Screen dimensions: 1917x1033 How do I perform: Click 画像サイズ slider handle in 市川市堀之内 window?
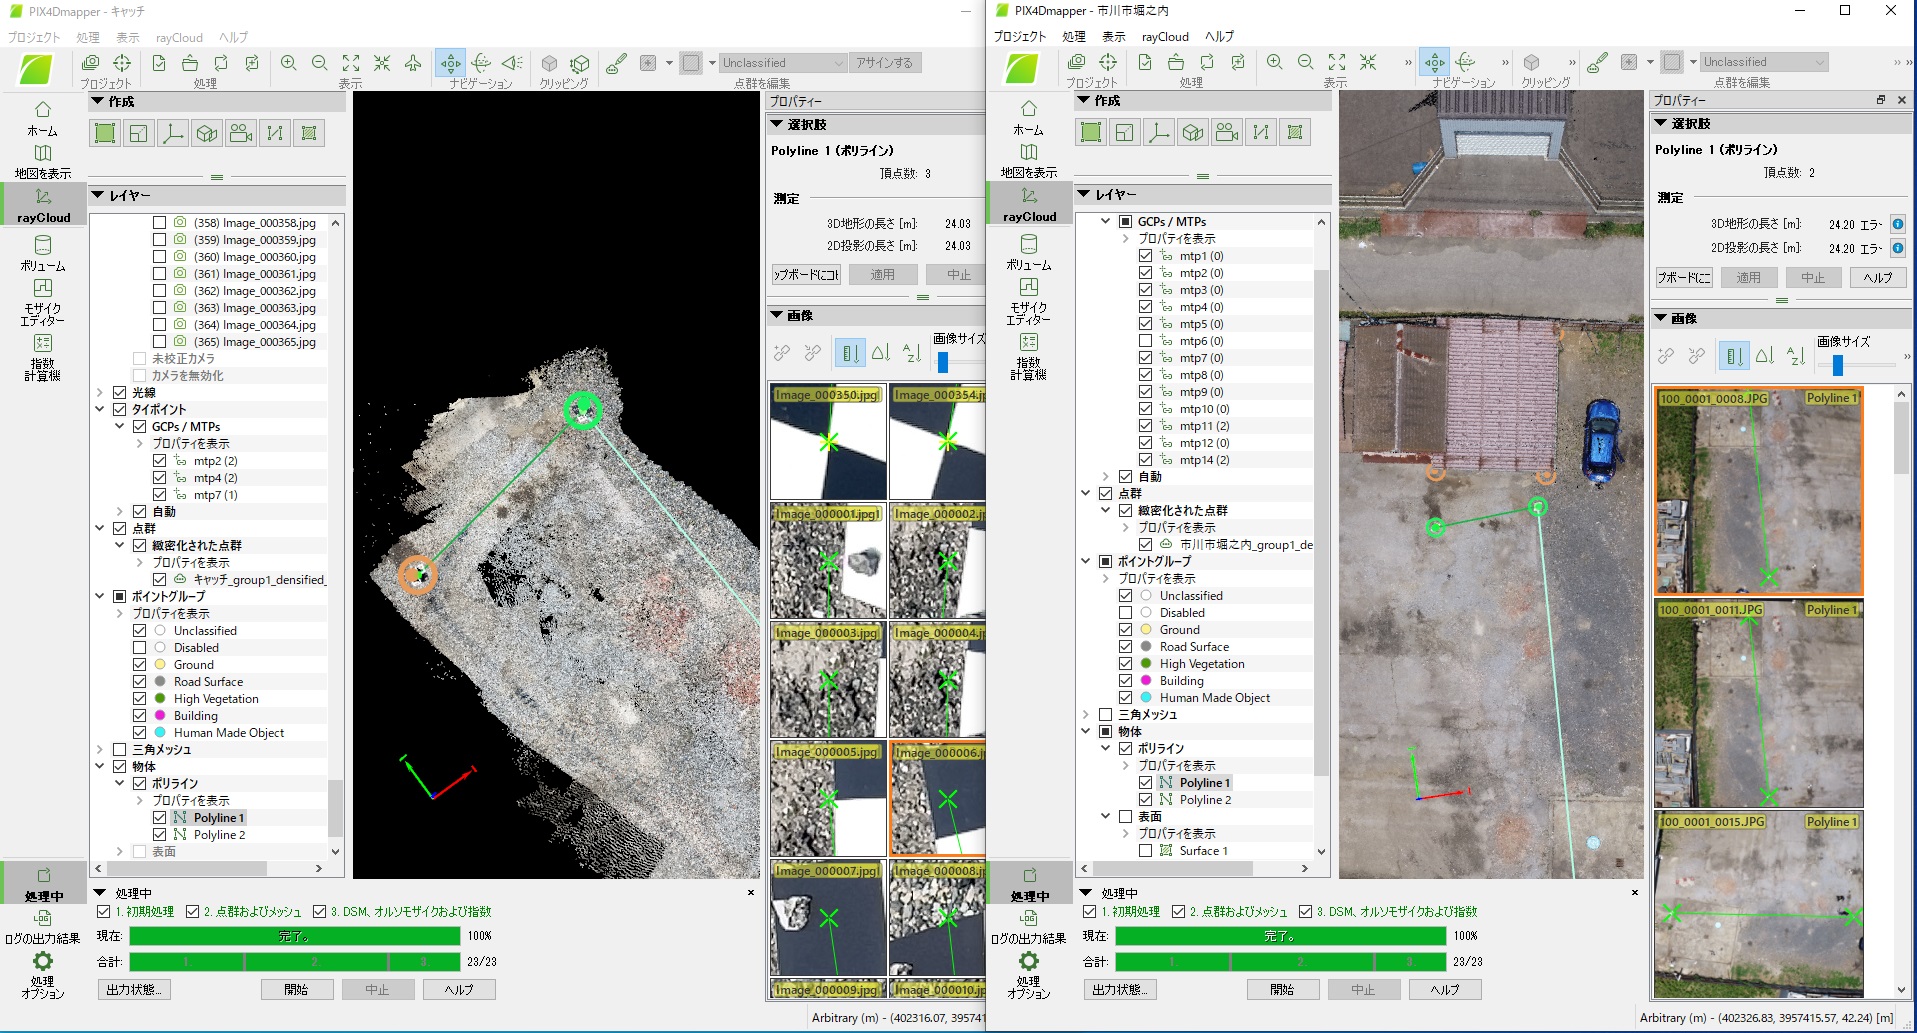[1837, 365]
